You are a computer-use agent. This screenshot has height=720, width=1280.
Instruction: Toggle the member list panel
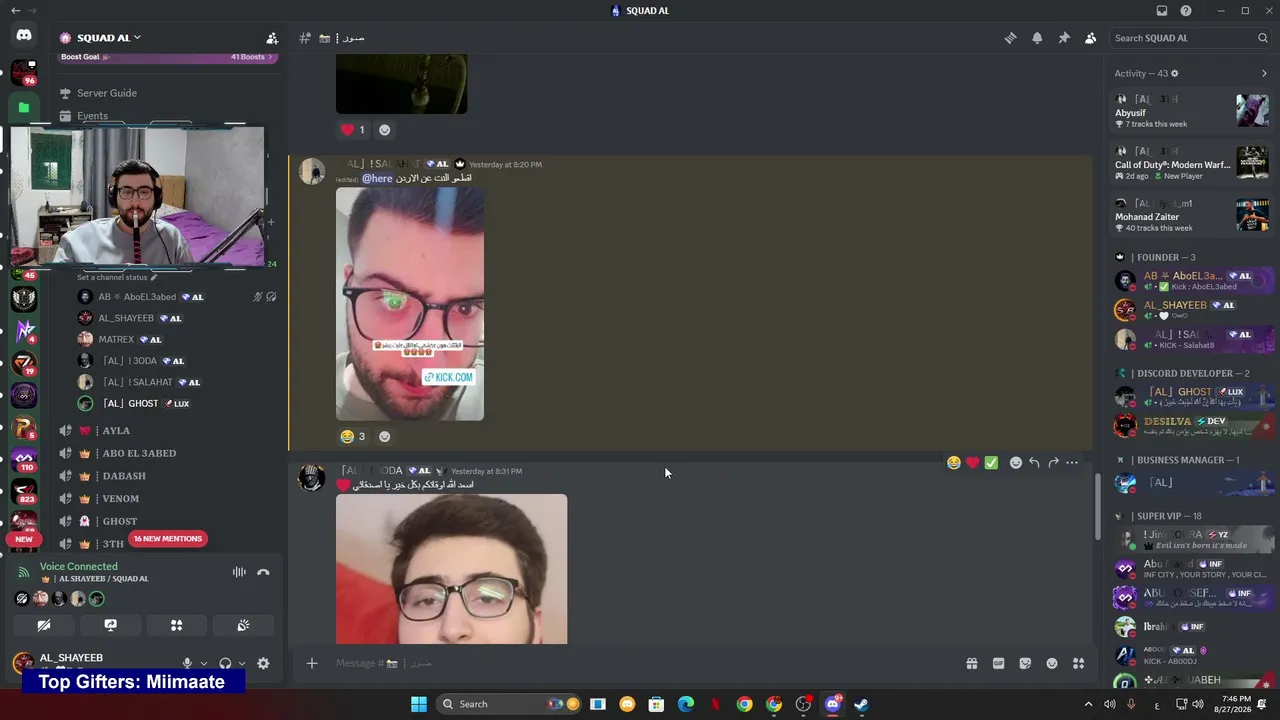coord(1091,38)
